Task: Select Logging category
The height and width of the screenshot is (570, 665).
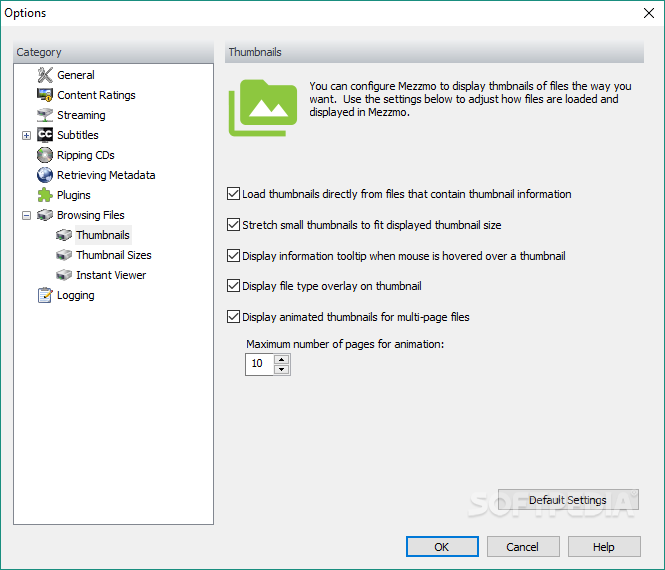Action: pyautogui.click(x=75, y=295)
